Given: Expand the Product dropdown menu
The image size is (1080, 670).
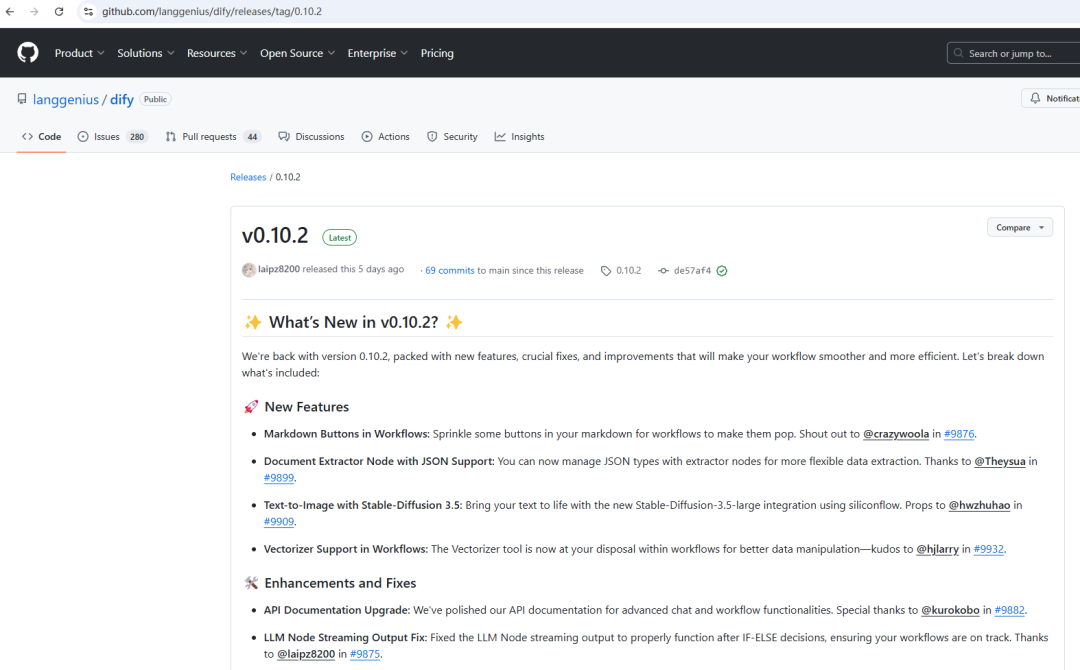Looking at the screenshot, I should 79,53.
